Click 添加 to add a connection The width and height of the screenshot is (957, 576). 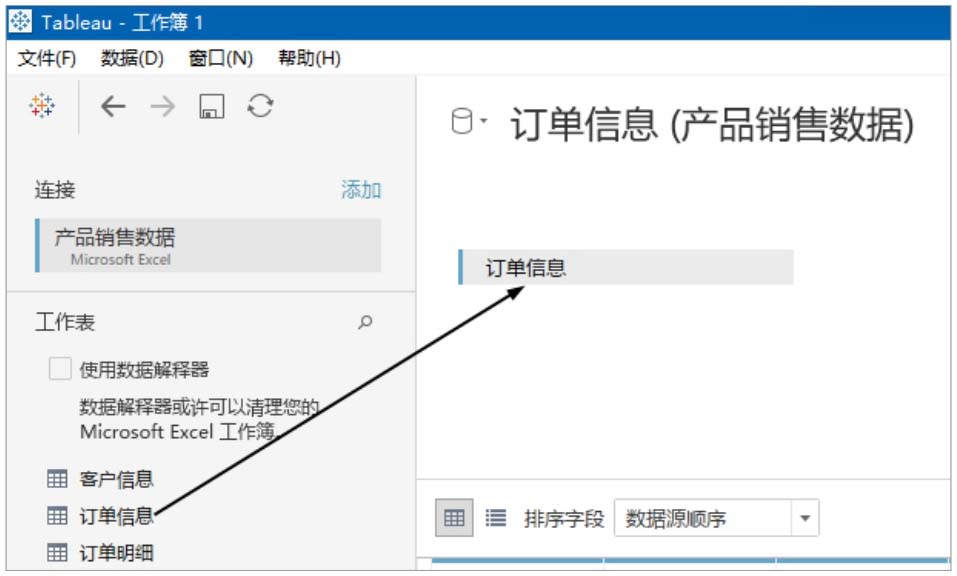point(361,190)
